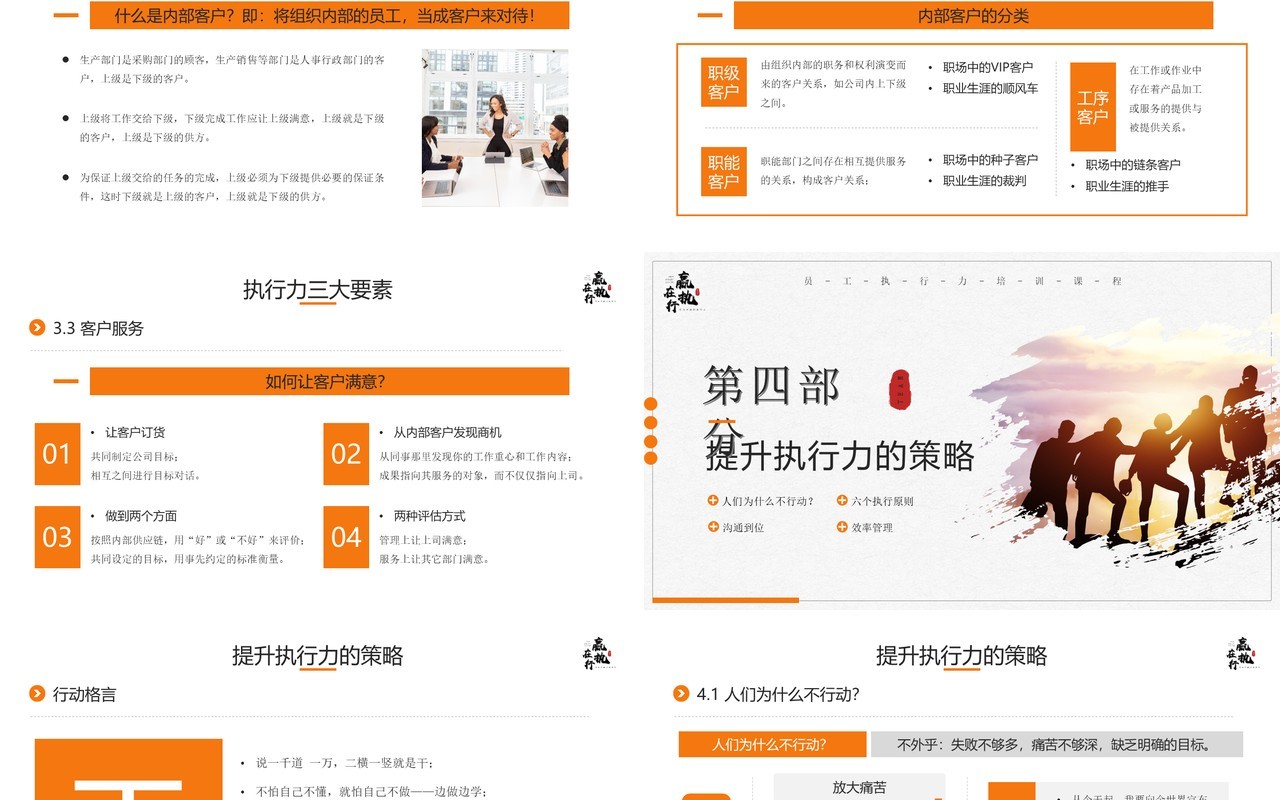Select the 职能客户 orange box

click(x=724, y=171)
